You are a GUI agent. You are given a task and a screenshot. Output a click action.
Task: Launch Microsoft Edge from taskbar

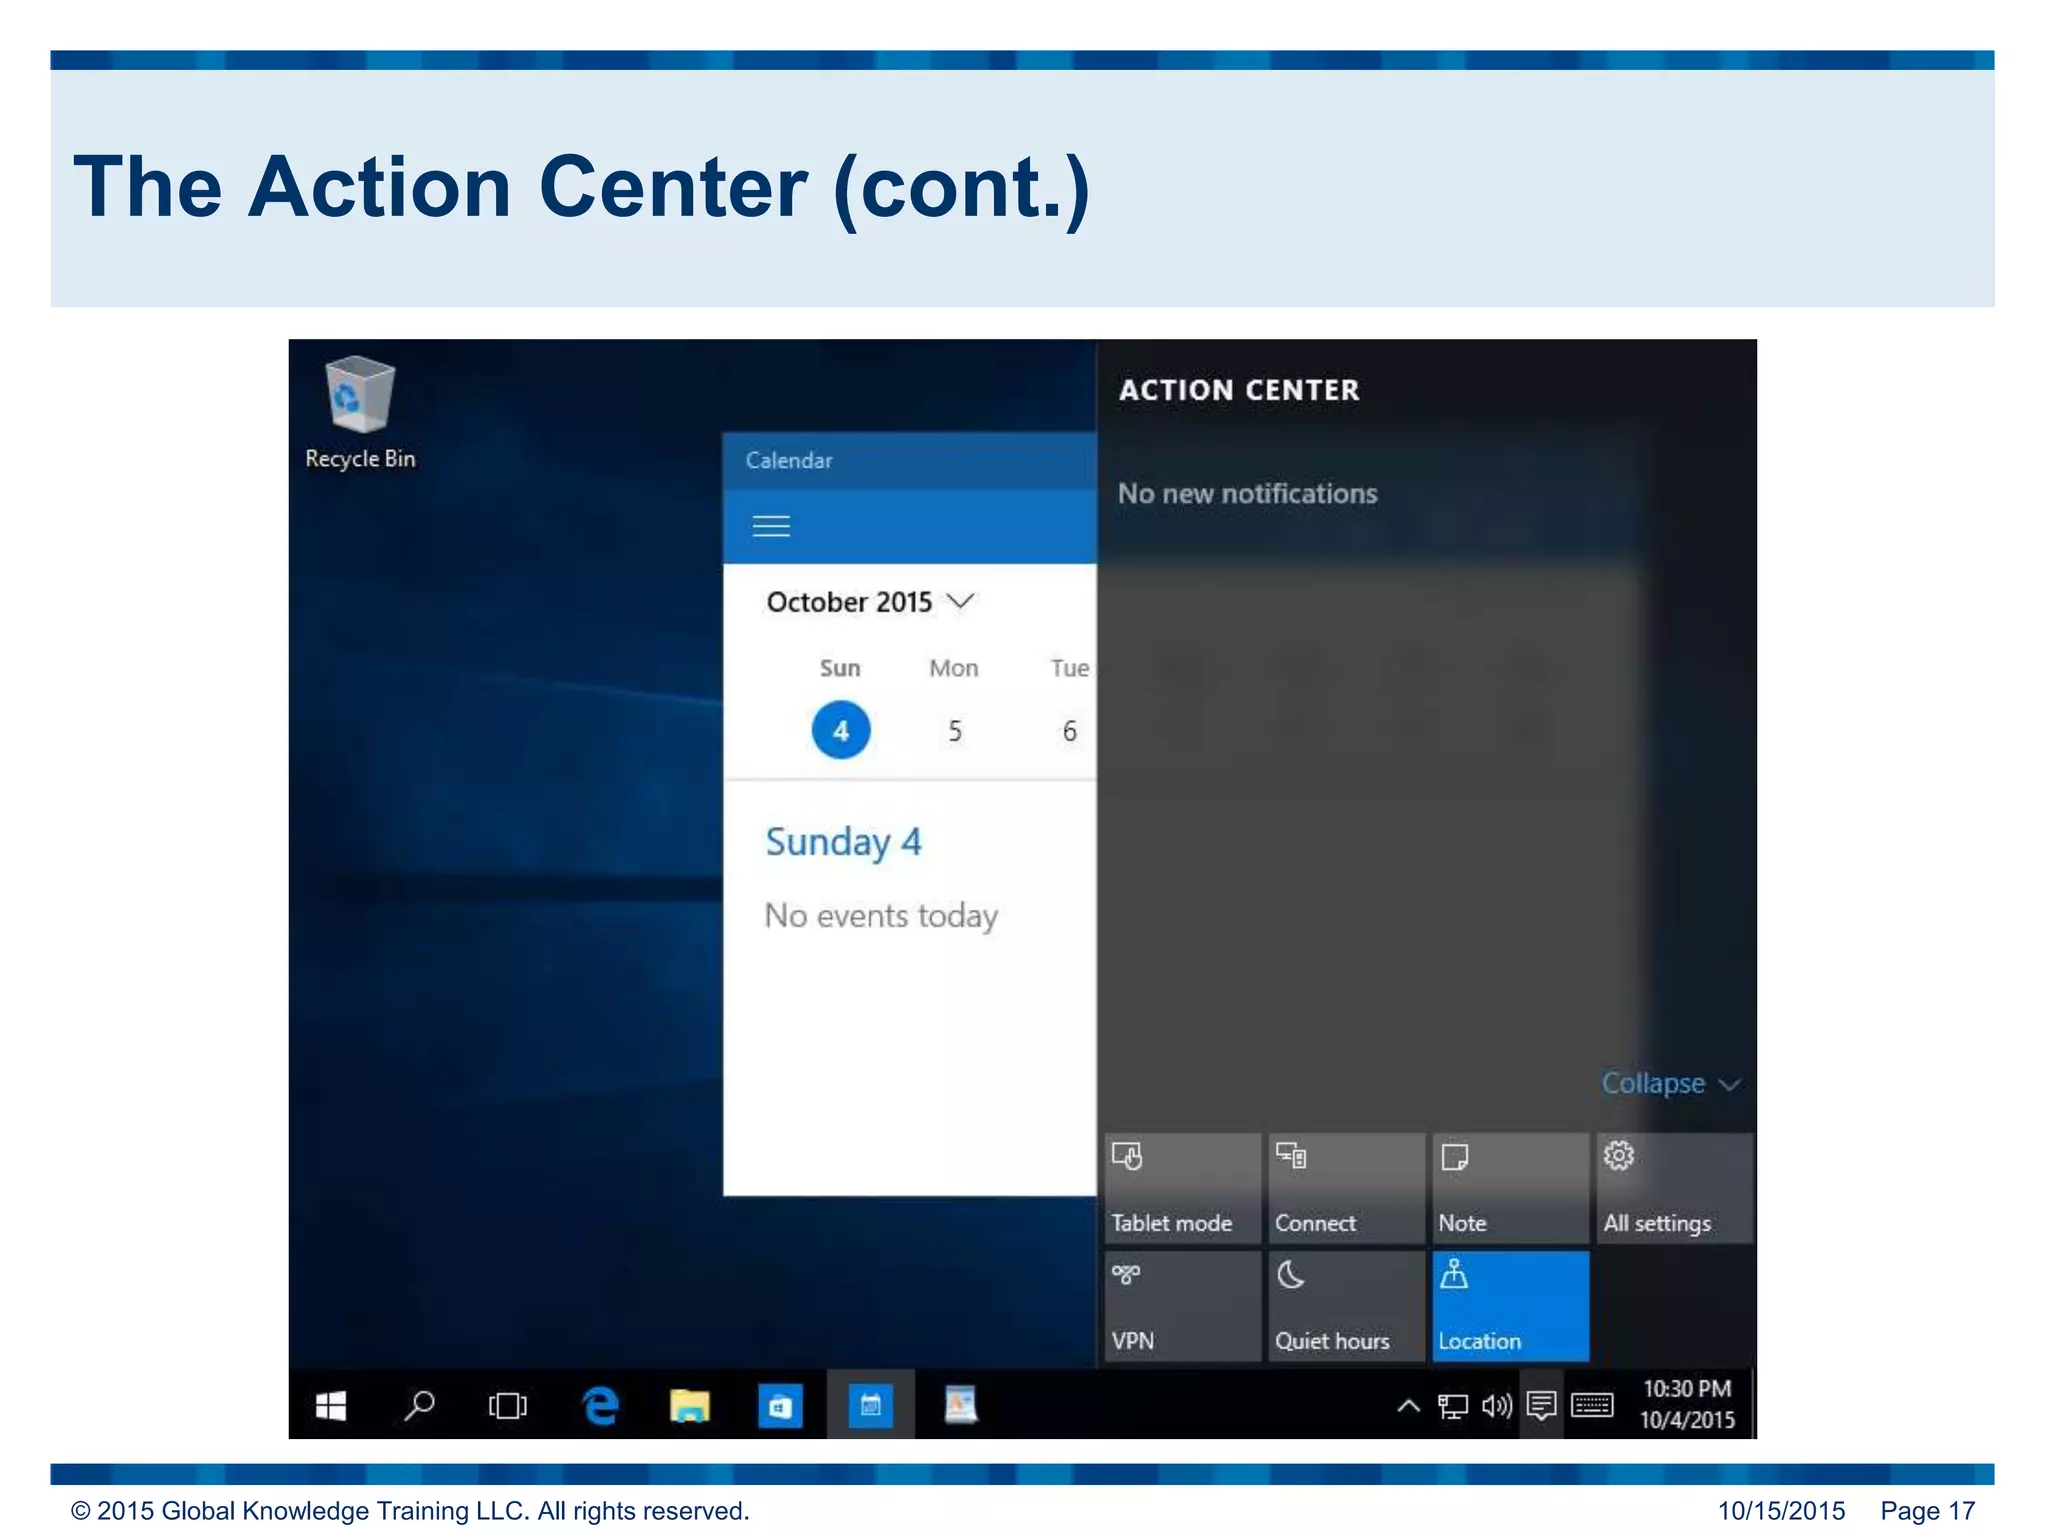[x=600, y=1405]
